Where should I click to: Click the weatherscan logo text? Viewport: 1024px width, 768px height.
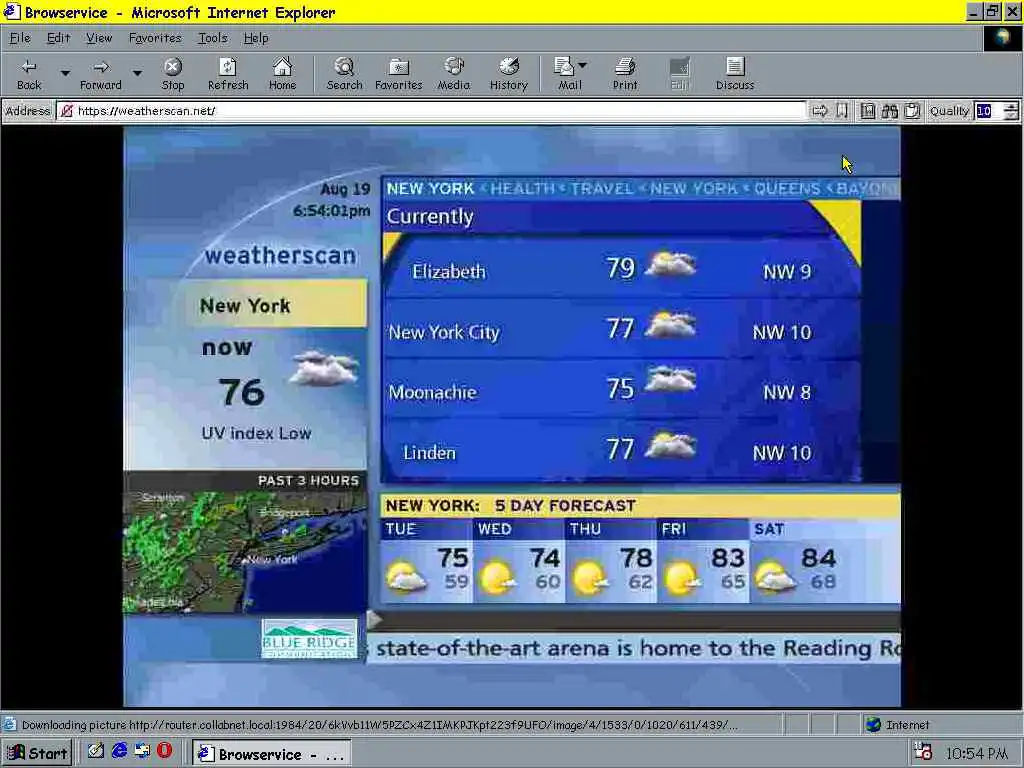click(x=280, y=255)
